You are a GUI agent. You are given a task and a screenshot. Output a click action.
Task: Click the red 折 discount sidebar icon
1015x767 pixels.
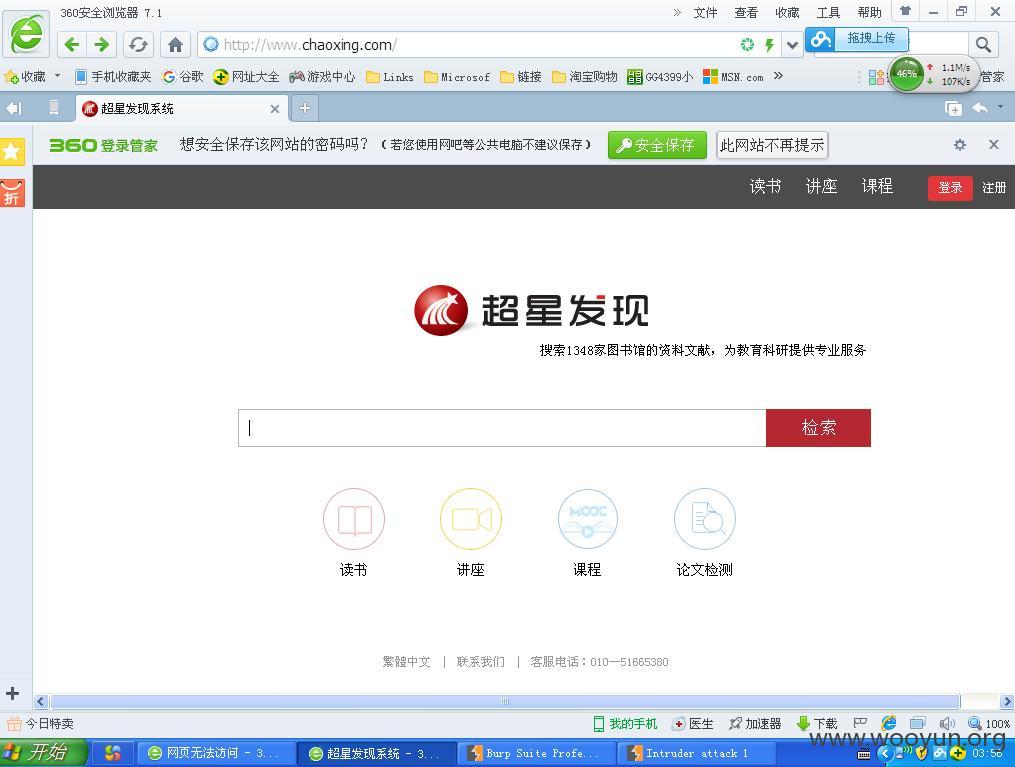click(12, 193)
